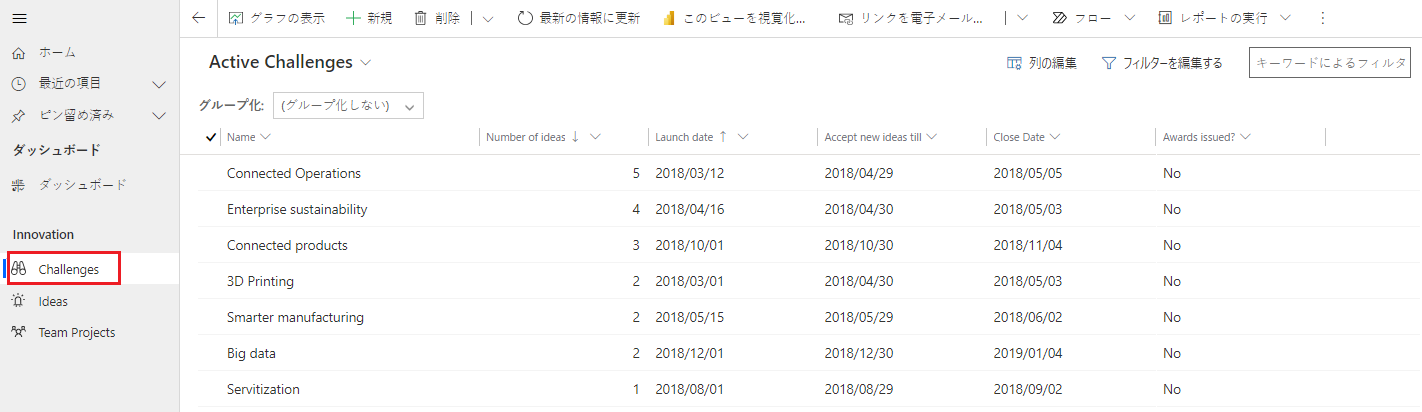Open Team Projects in the sidebar
The height and width of the screenshot is (412, 1422).
tap(76, 332)
